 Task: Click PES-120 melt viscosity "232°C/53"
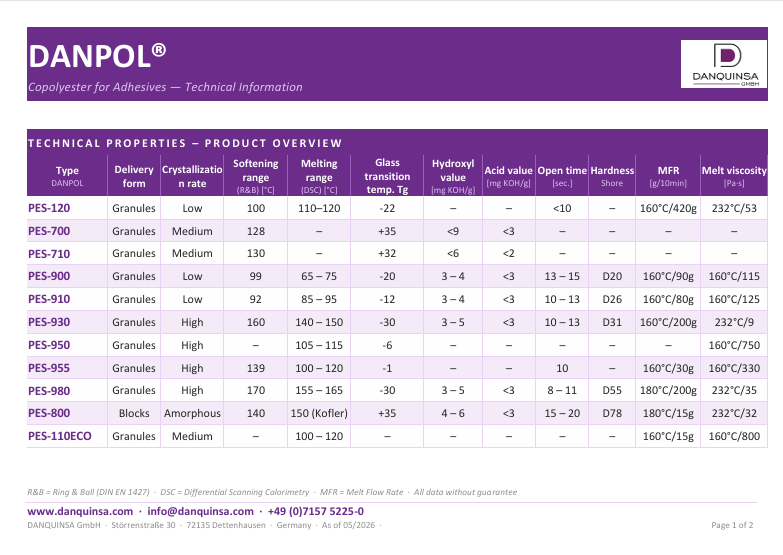tap(734, 208)
